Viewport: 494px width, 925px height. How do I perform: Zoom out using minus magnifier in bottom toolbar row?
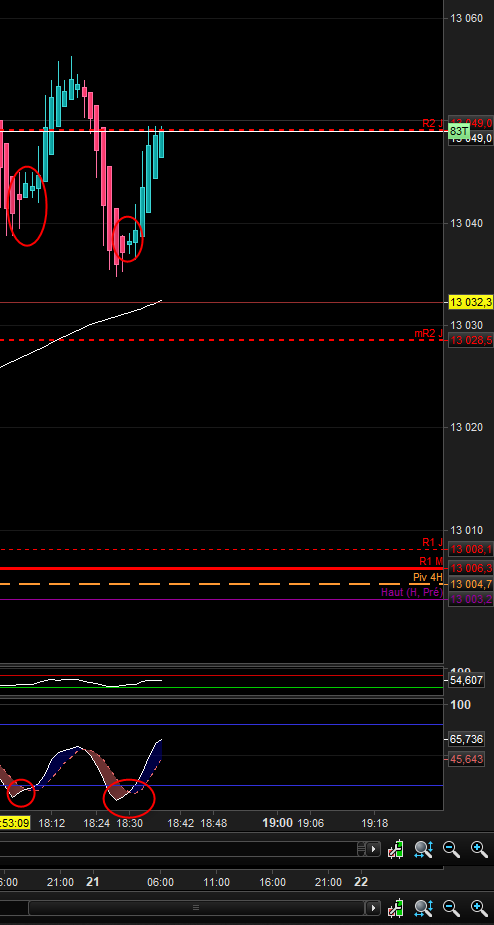(x=452, y=907)
